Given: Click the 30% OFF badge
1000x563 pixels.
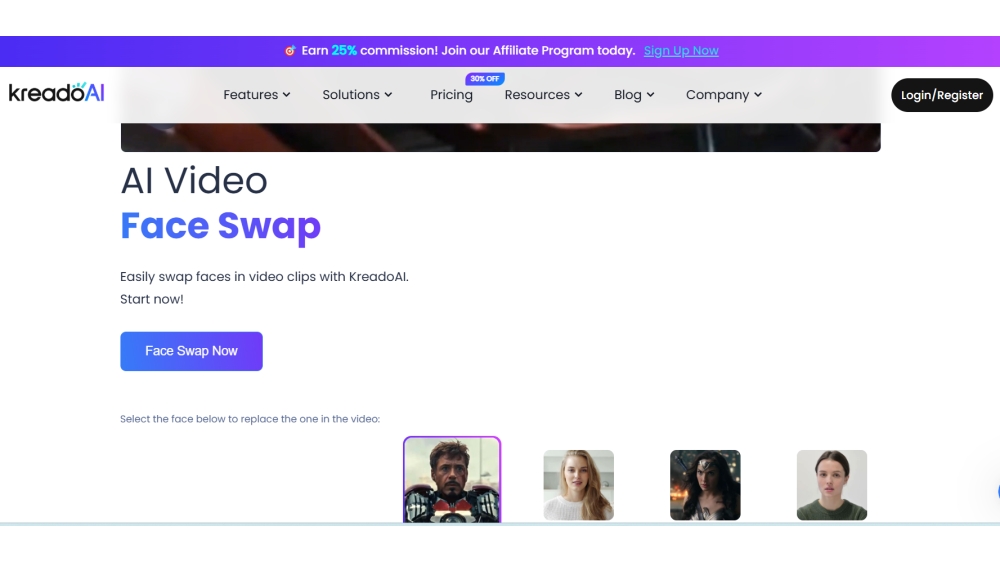Looking at the screenshot, I should coord(485,79).
